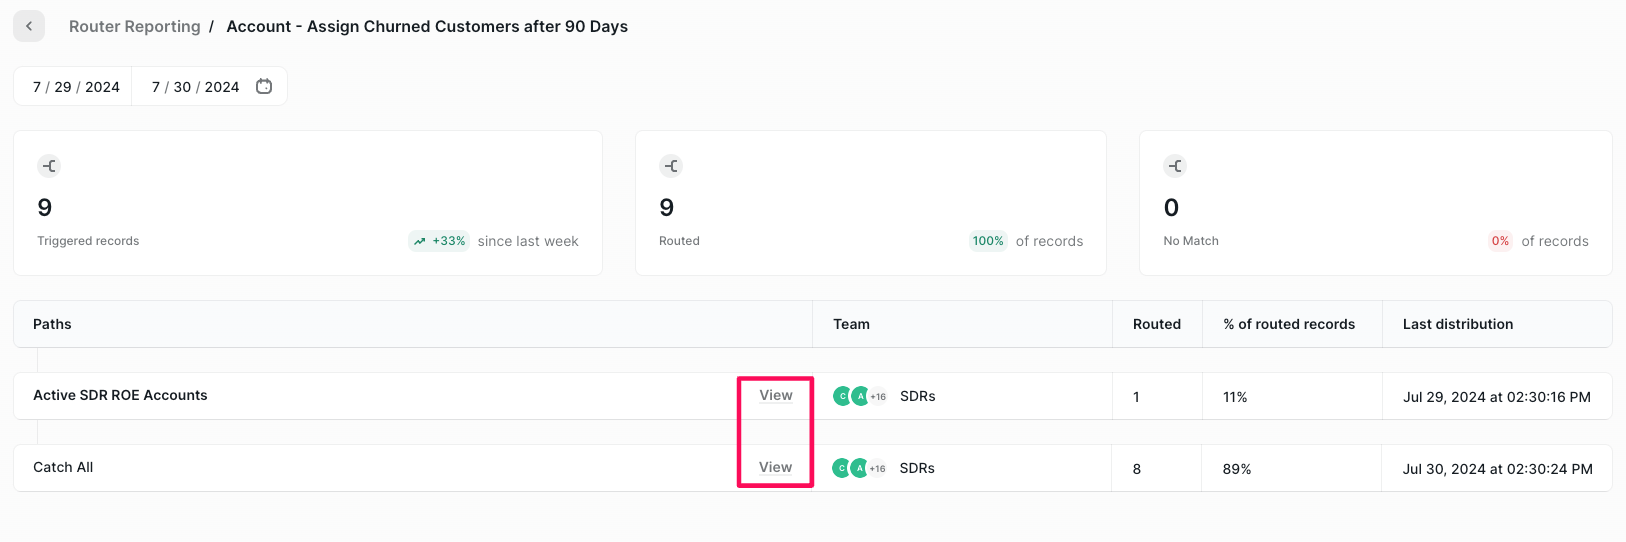Click the % of routed records header

tap(1289, 324)
